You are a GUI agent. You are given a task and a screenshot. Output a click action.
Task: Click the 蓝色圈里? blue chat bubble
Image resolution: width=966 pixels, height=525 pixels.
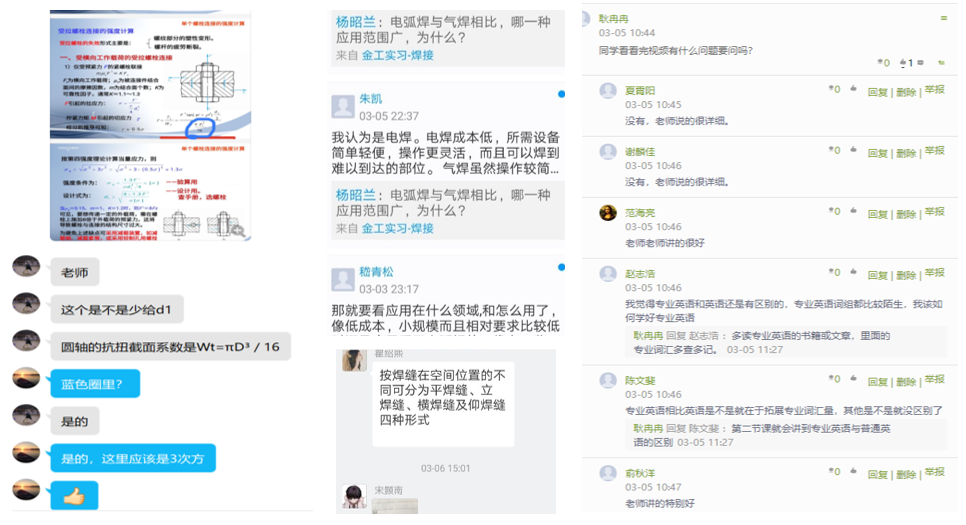point(99,383)
